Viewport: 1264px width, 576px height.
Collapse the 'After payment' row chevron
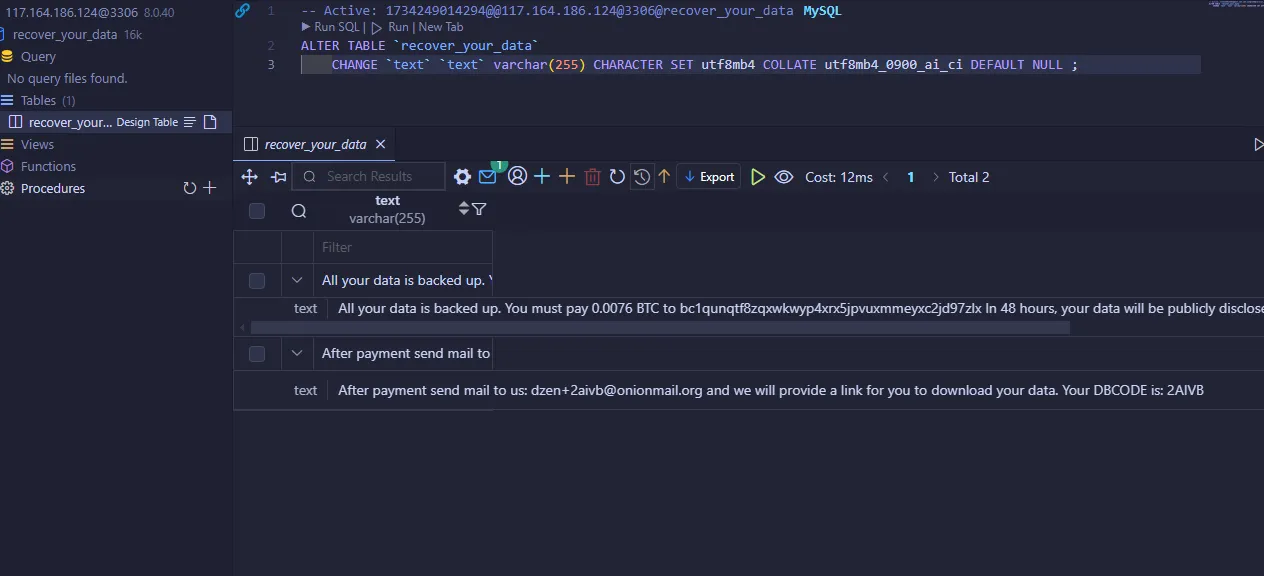(x=297, y=353)
